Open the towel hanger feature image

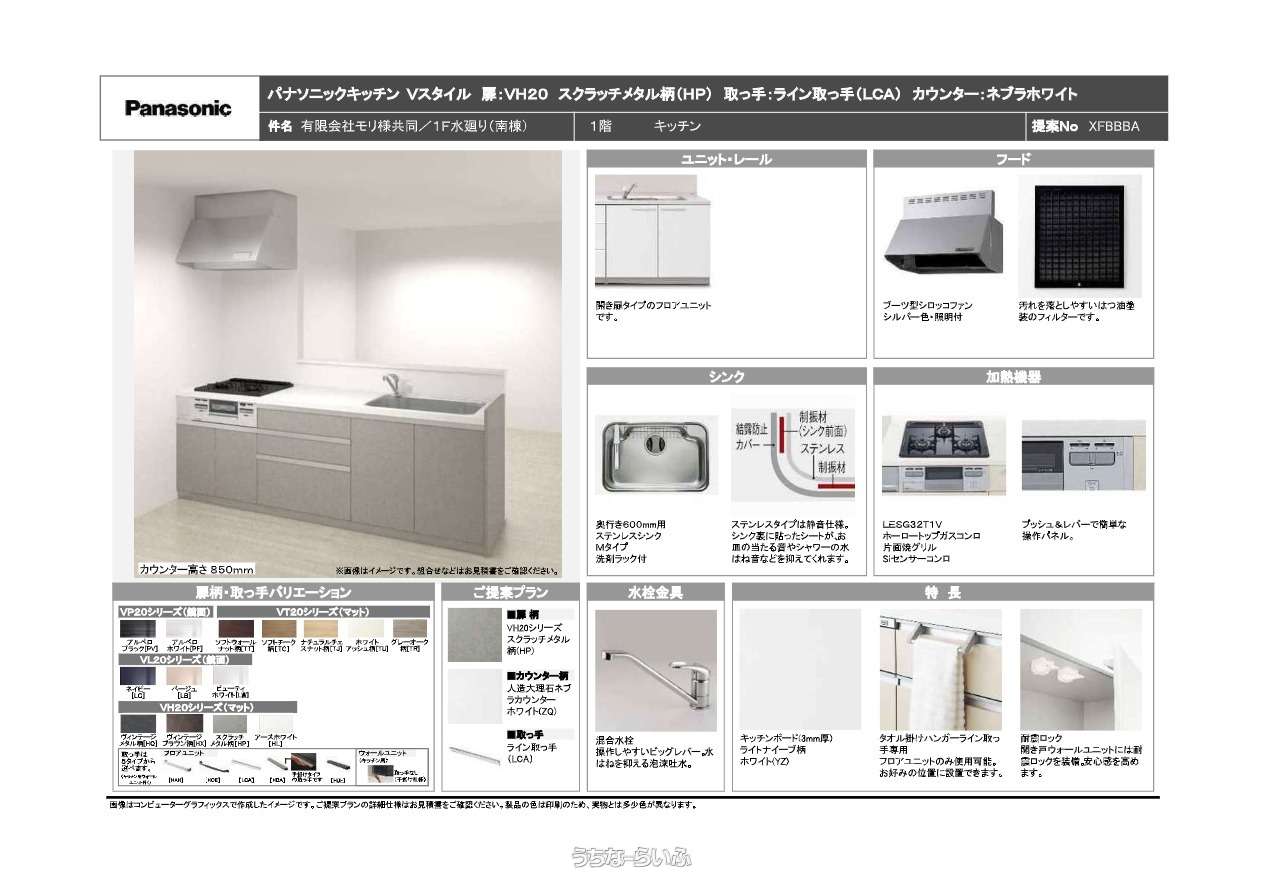tap(940, 668)
